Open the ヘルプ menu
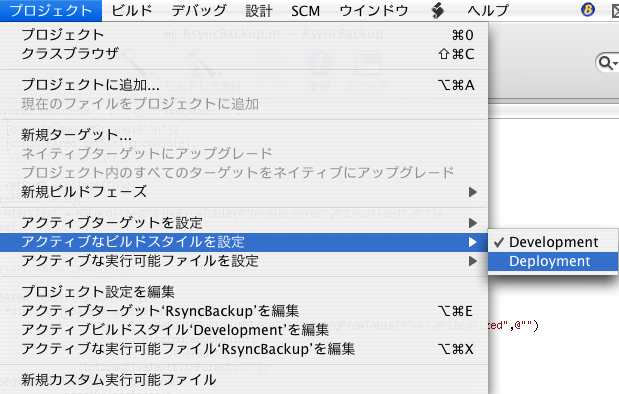The width and height of the screenshot is (619, 394). pos(488,10)
